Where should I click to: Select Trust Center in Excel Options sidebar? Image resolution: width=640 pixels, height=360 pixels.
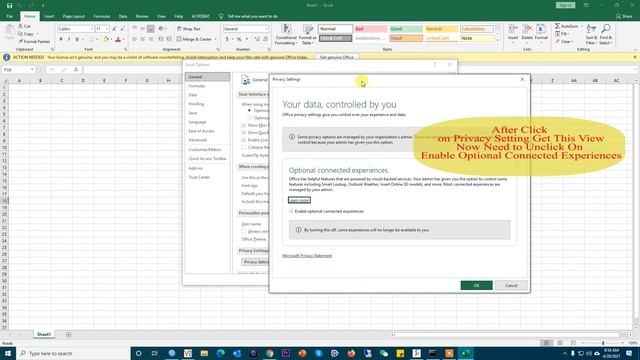[x=199, y=177]
